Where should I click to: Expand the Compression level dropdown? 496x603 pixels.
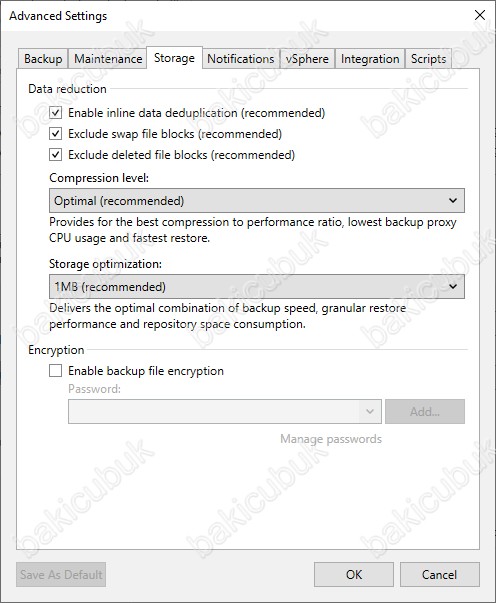pyautogui.click(x=257, y=200)
